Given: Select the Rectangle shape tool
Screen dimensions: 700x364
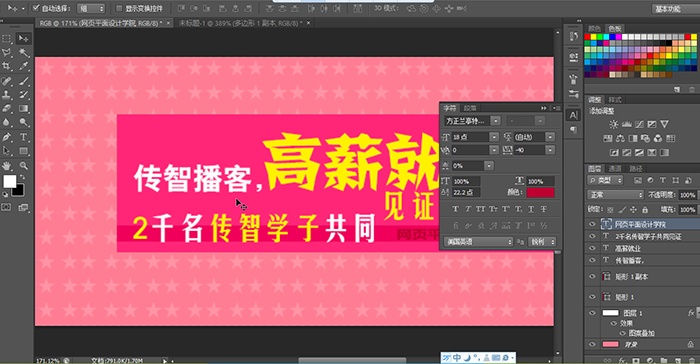Looking at the screenshot, I should 23,151.
